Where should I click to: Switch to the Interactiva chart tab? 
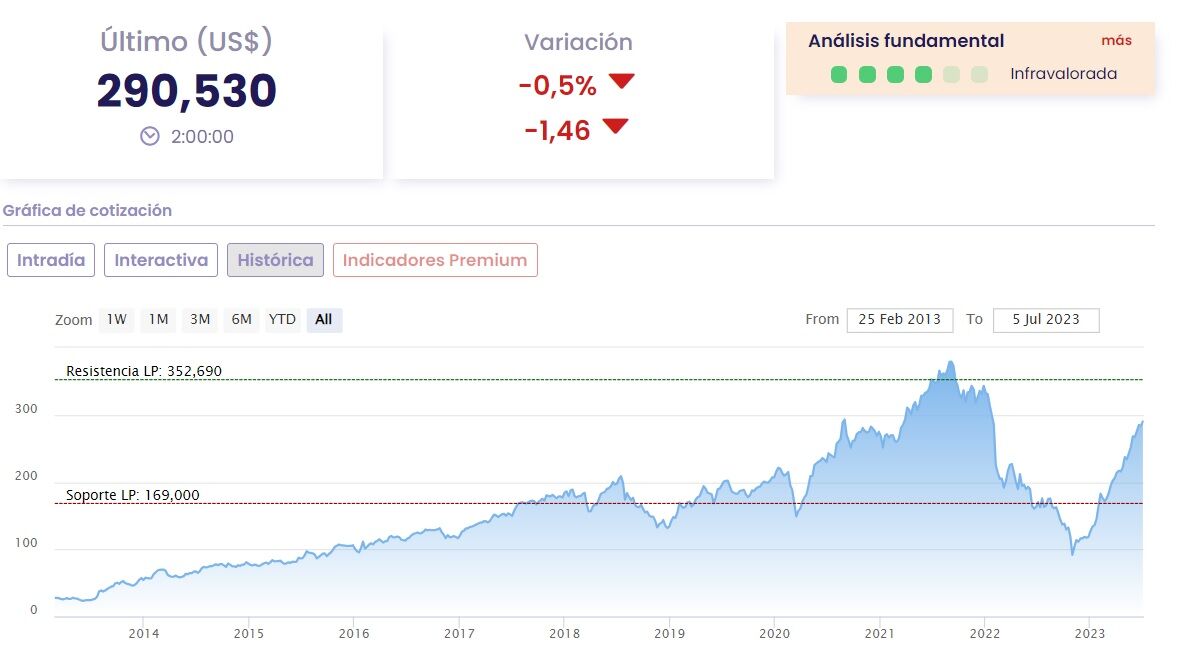point(161,260)
